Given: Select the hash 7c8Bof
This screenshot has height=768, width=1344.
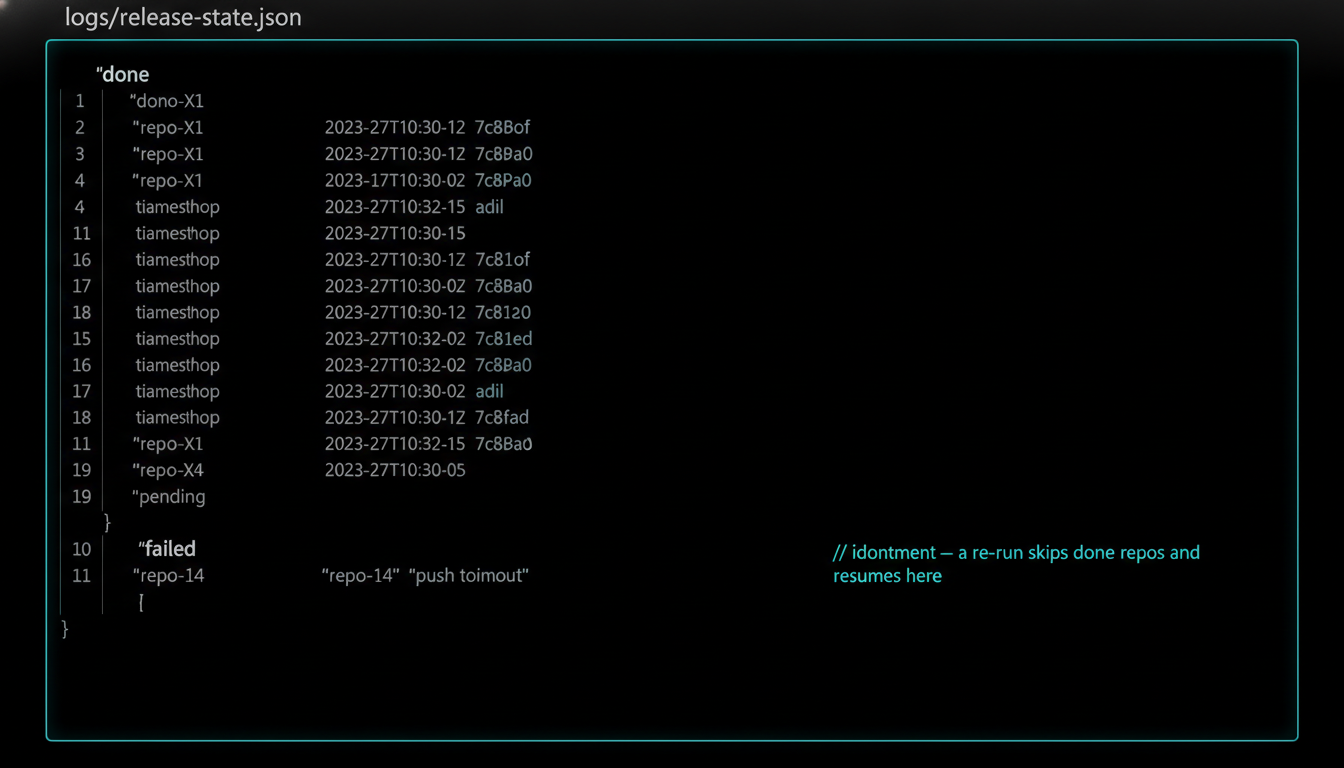Looking at the screenshot, I should pos(502,128).
